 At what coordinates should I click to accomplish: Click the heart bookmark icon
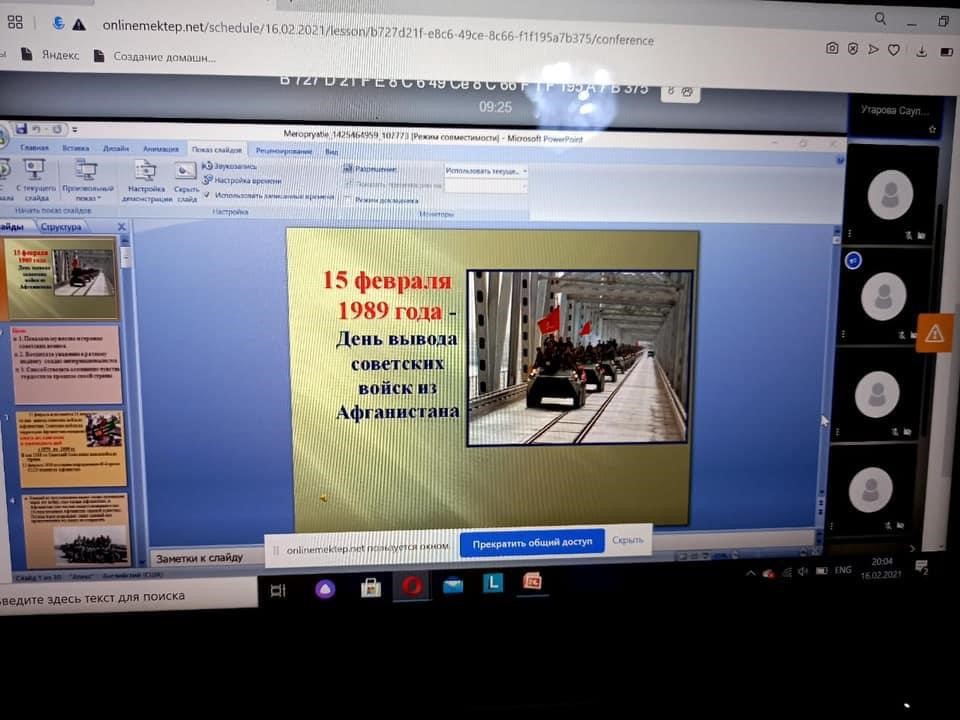pyautogui.click(x=894, y=50)
